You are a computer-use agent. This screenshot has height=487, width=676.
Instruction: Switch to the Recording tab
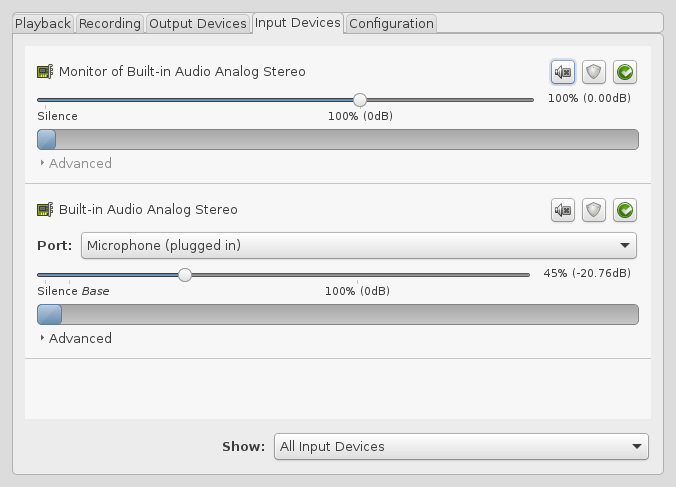click(x=110, y=23)
